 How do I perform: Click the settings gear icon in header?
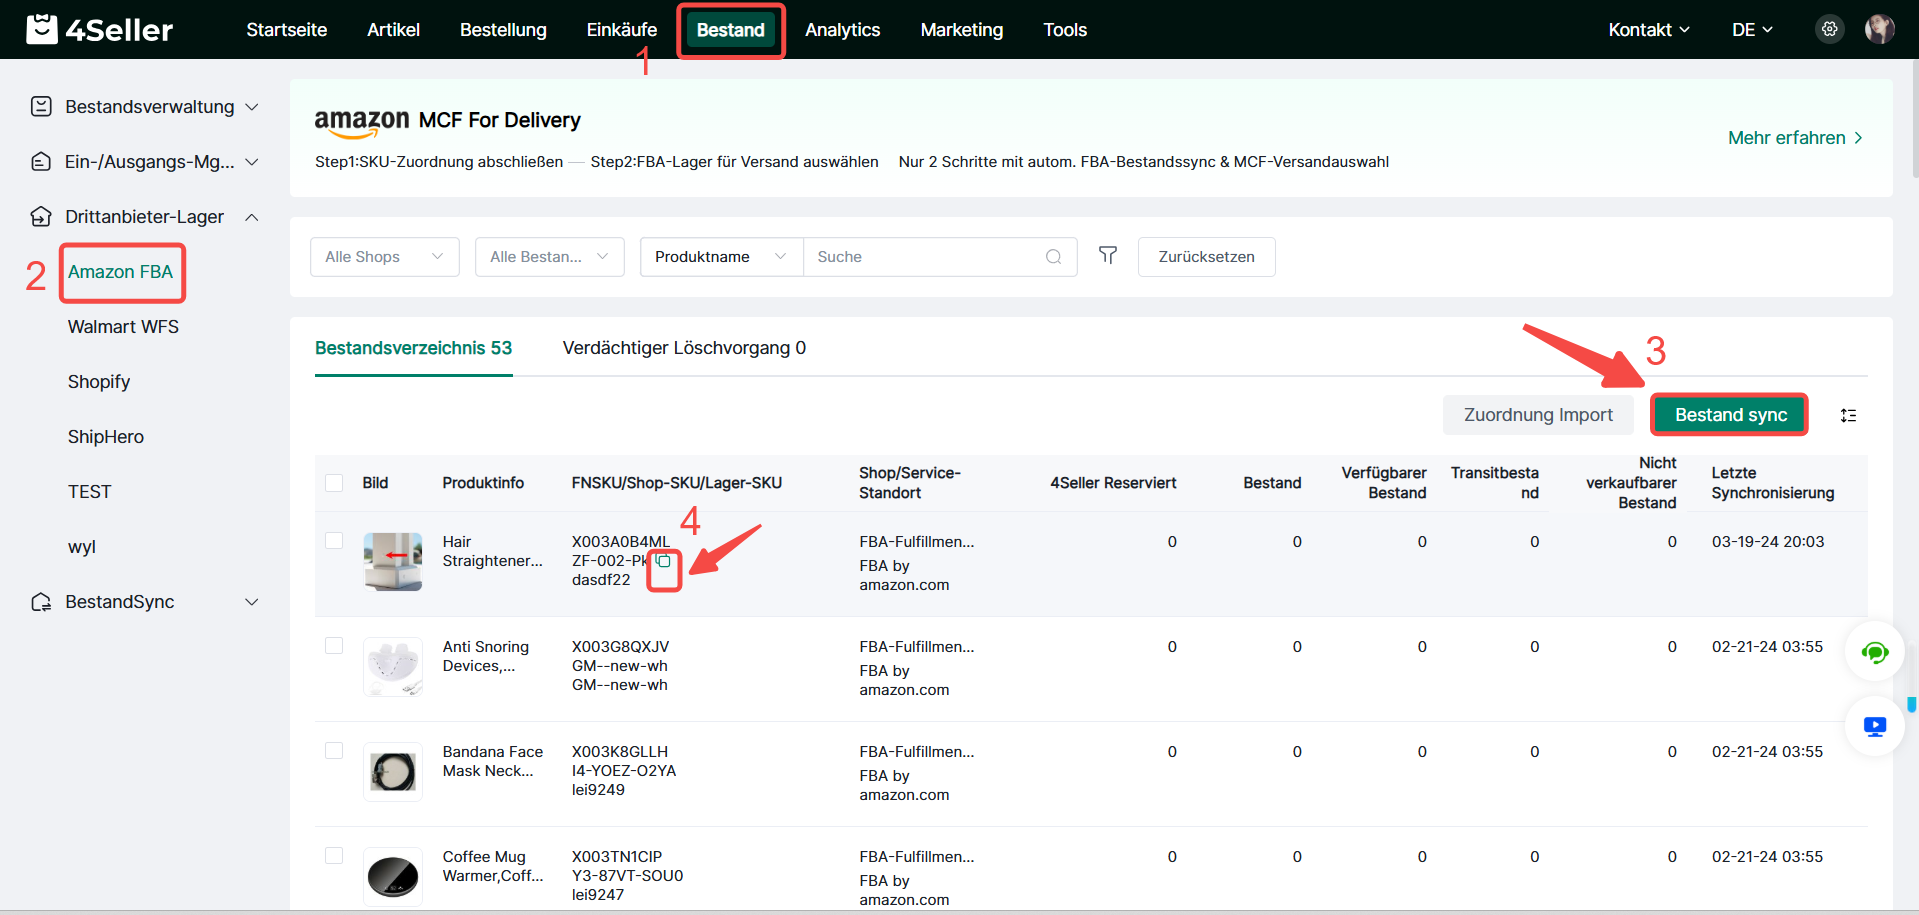[1829, 29]
